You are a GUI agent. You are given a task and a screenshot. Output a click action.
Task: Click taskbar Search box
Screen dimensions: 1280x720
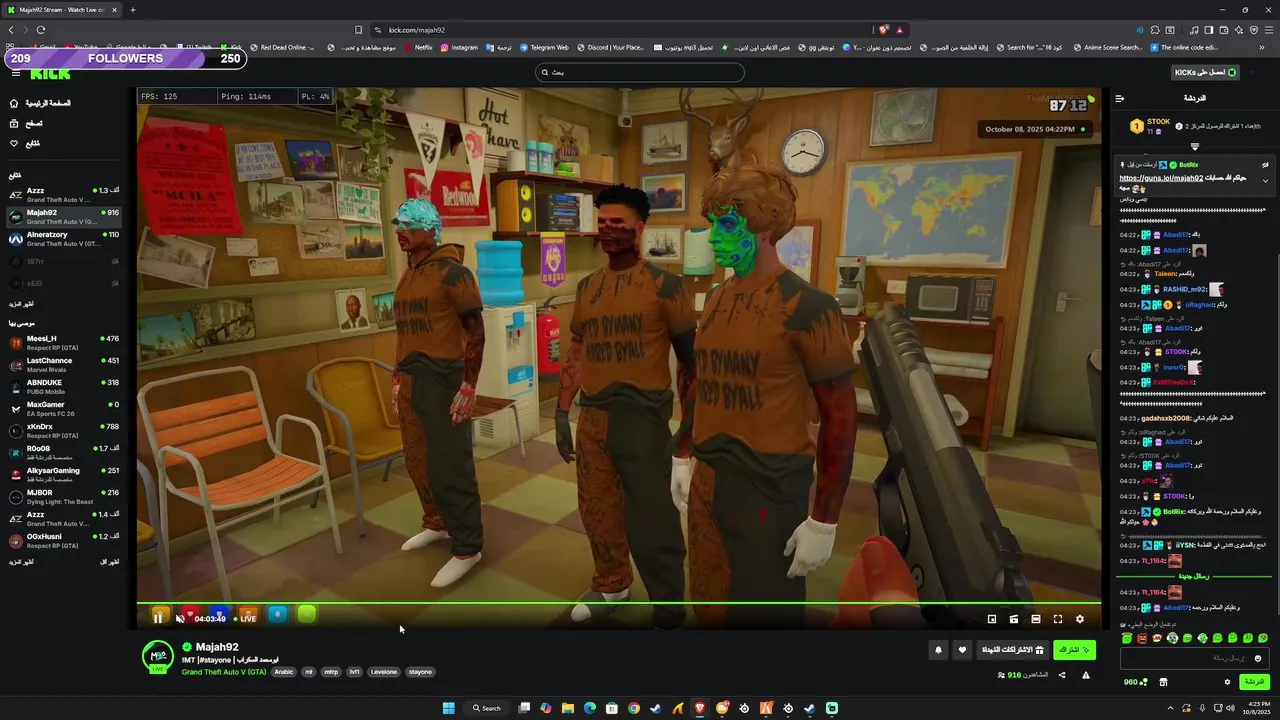tap(487, 708)
